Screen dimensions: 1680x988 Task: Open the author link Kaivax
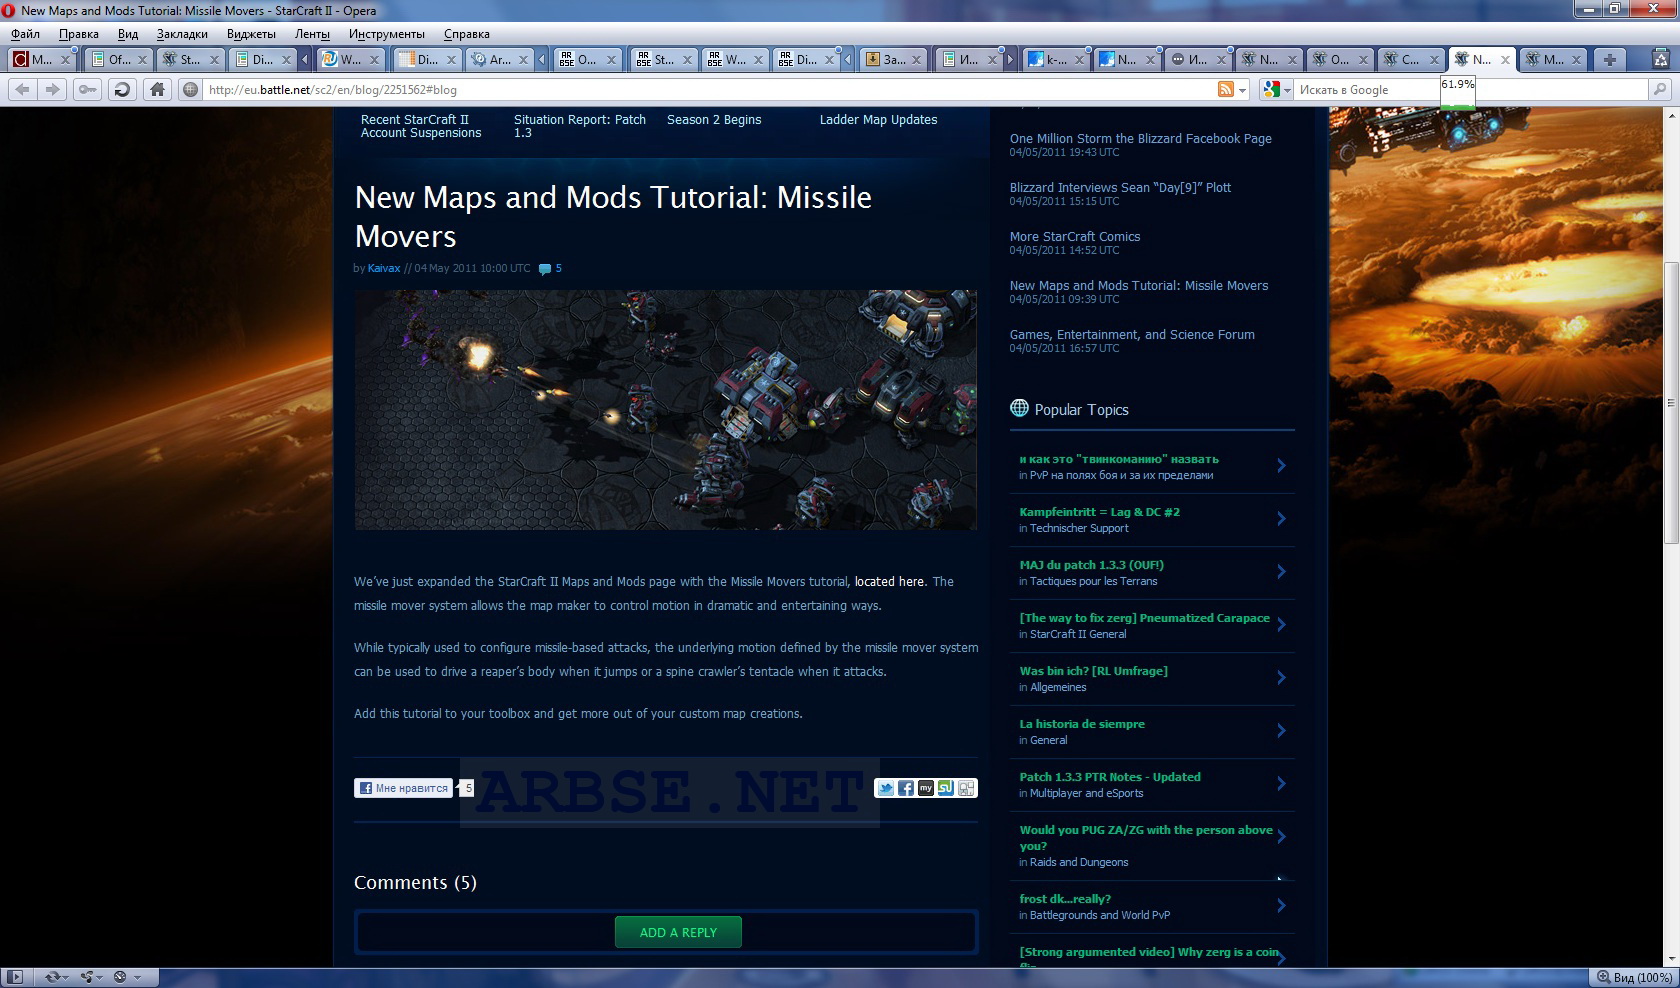coord(384,268)
